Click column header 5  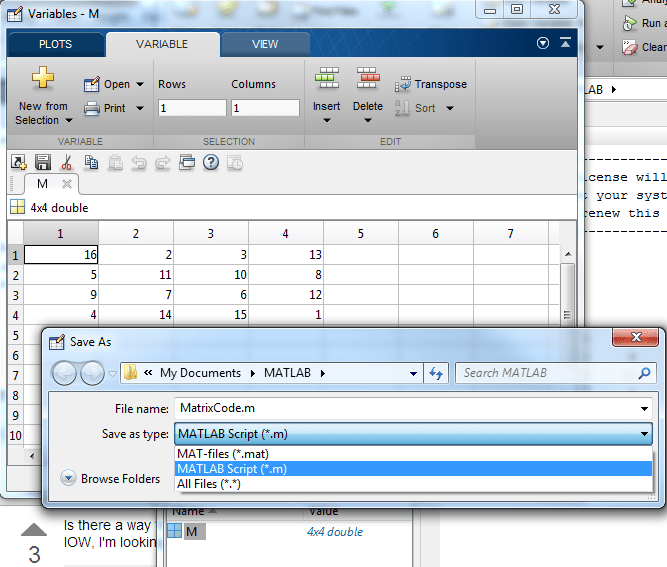click(361, 234)
